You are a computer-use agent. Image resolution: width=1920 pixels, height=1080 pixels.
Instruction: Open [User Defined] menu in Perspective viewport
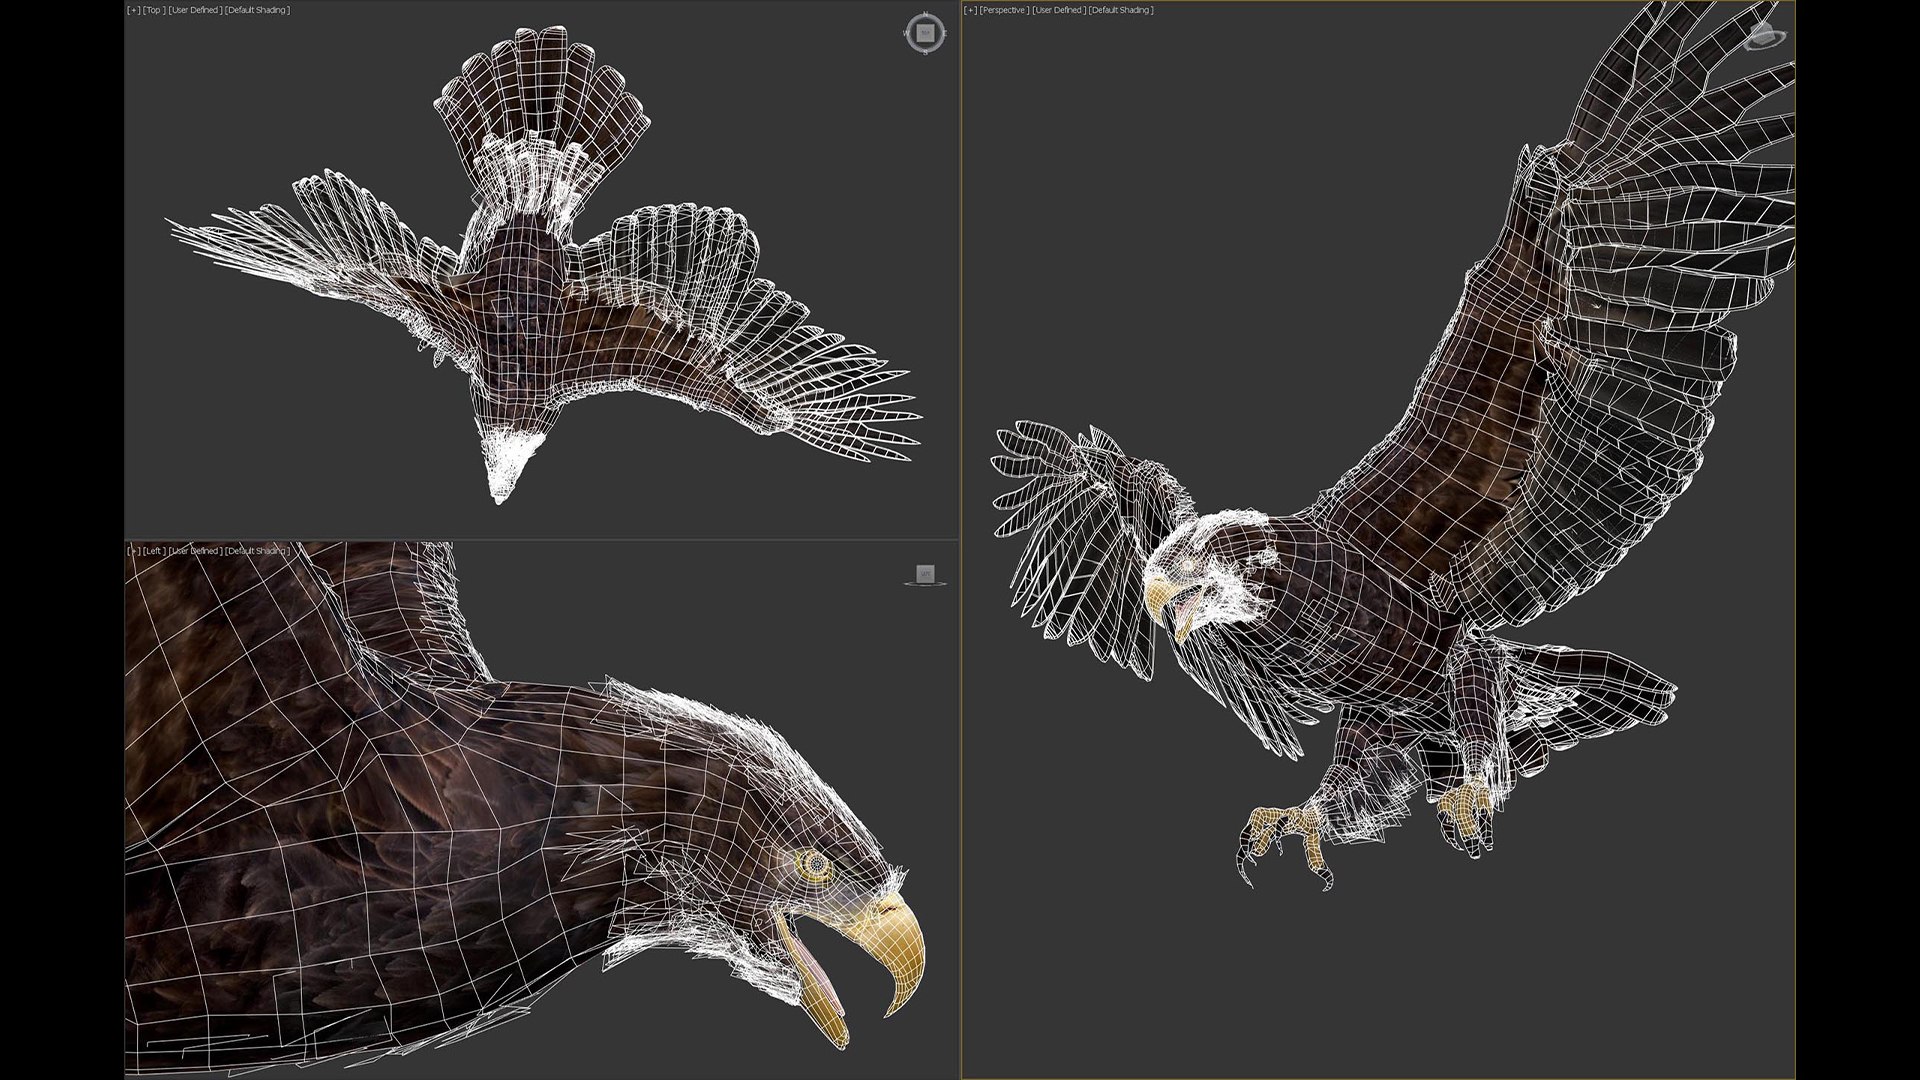[x=1059, y=10]
